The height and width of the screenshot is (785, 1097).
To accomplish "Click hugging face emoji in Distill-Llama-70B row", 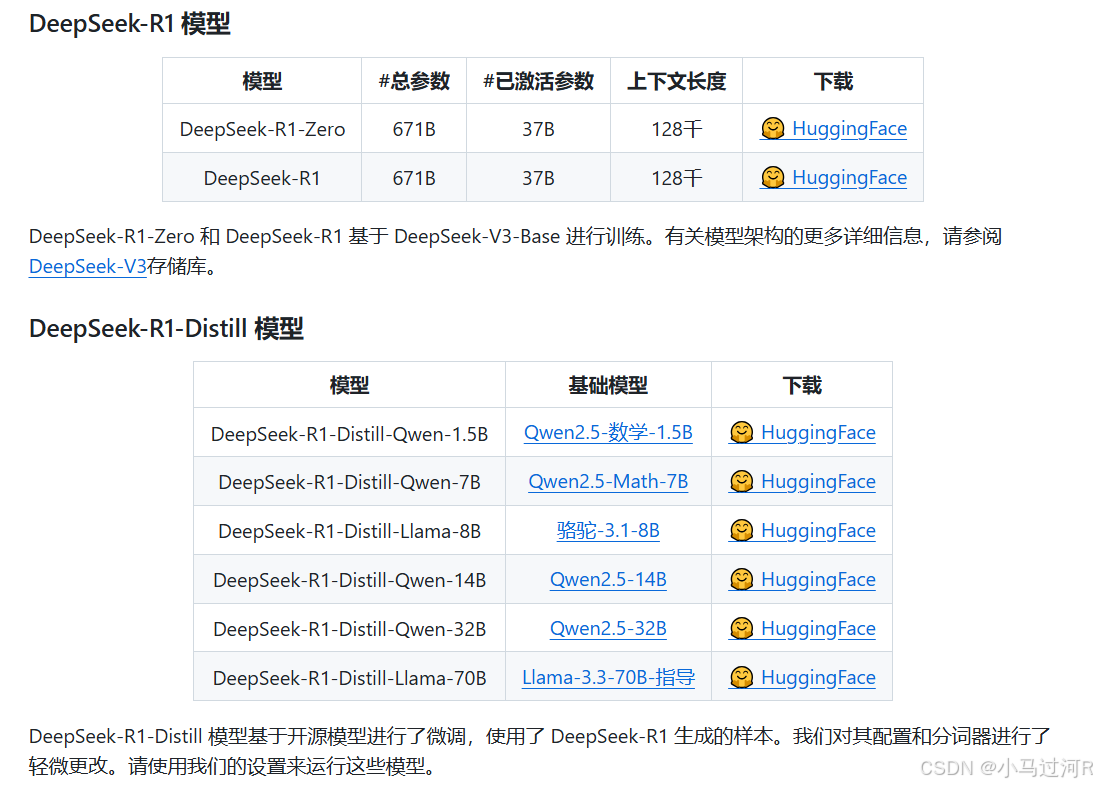I will (x=742, y=677).
